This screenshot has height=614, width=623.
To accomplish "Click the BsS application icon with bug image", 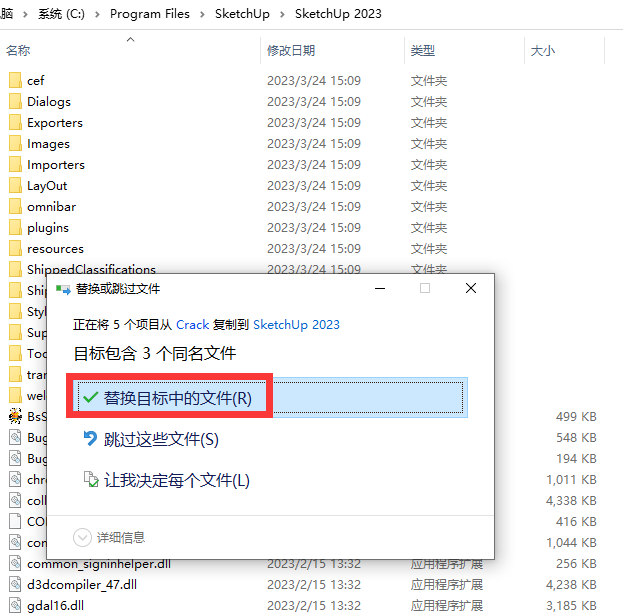I will click(x=15, y=416).
